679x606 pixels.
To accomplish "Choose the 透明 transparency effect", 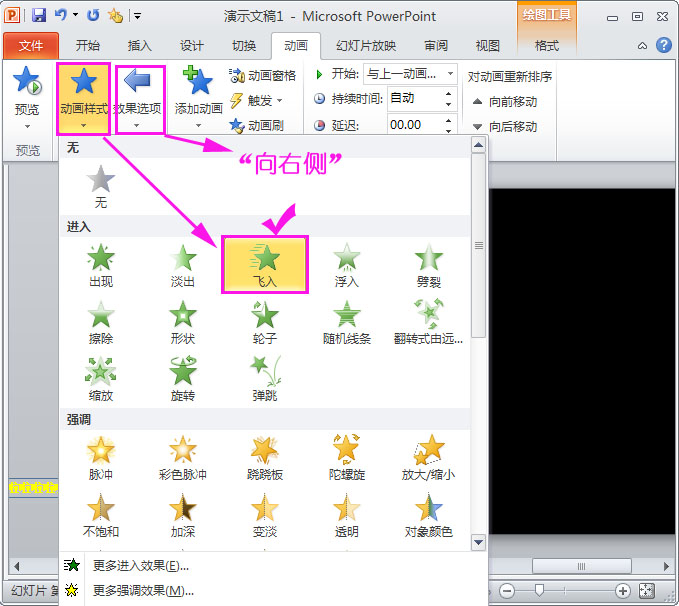I will coord(346,515).
